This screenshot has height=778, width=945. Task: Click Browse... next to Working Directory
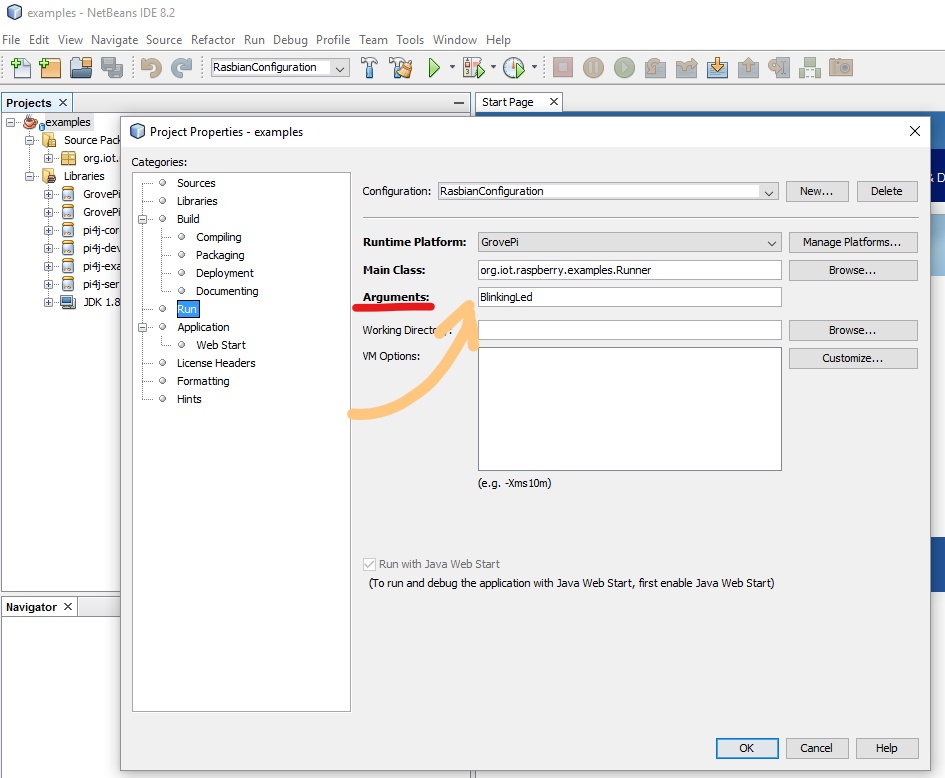coord(853,330)
